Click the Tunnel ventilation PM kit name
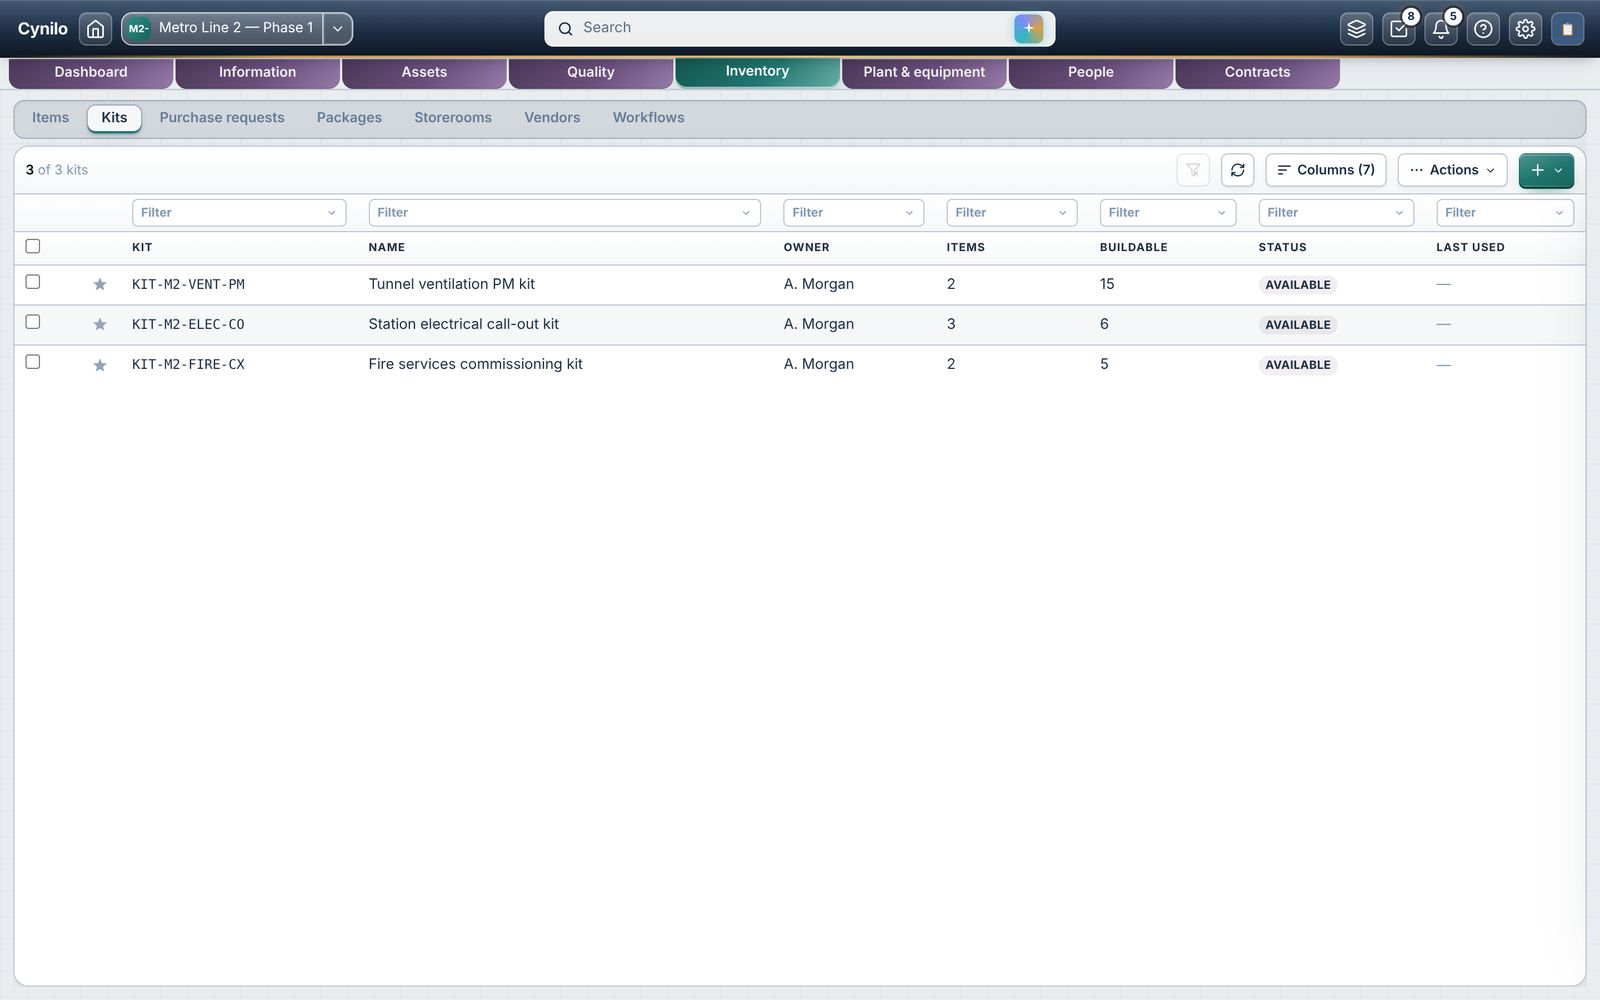 [x=452, y=285]
